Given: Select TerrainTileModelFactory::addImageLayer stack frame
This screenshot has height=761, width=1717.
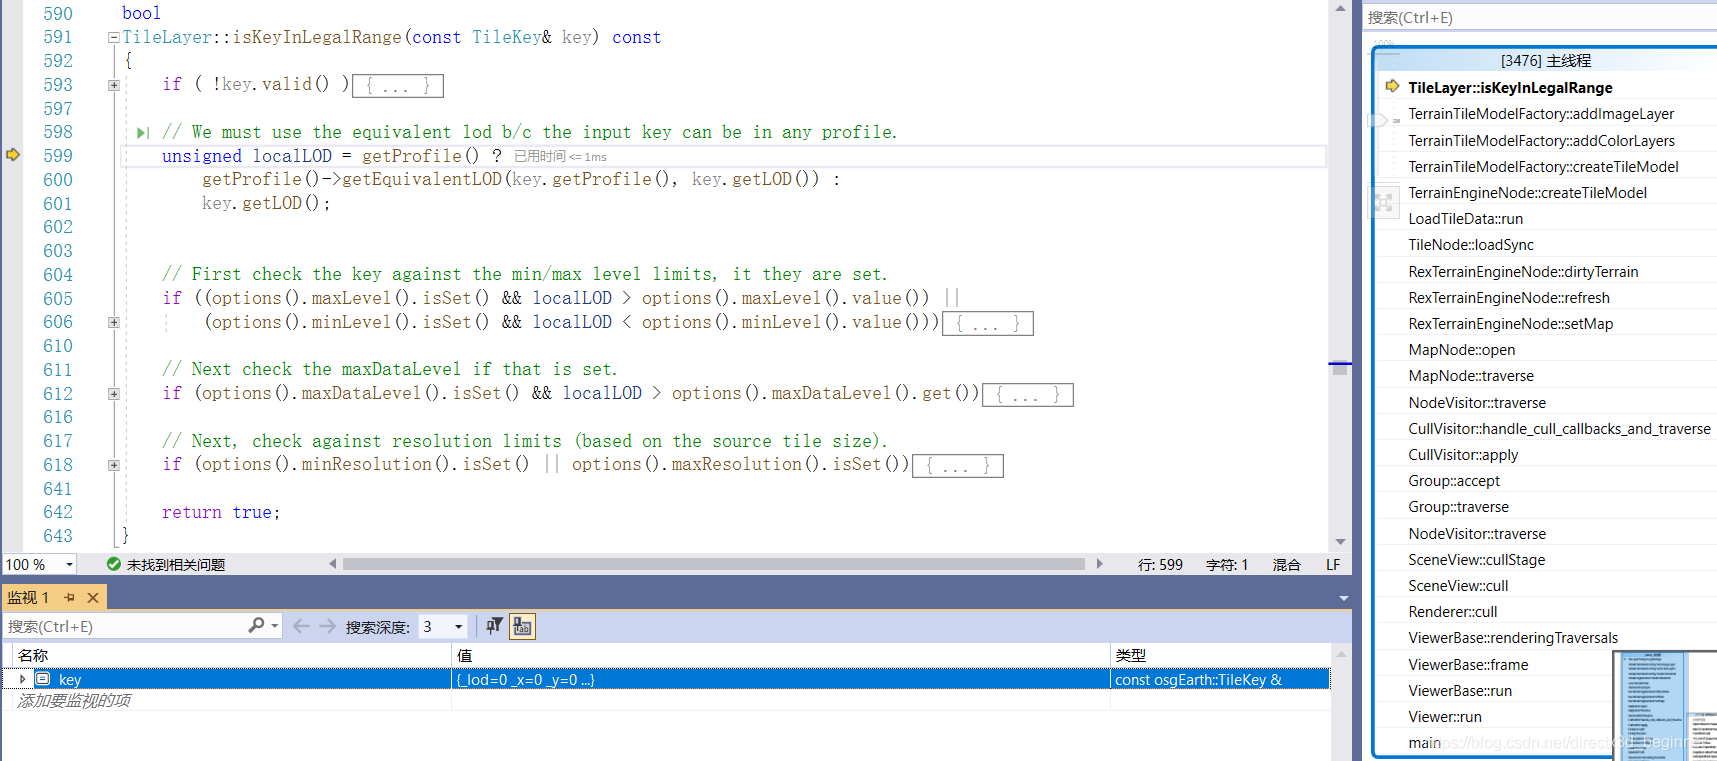Looking at the screenshot, I should [x=1541, y=114].
